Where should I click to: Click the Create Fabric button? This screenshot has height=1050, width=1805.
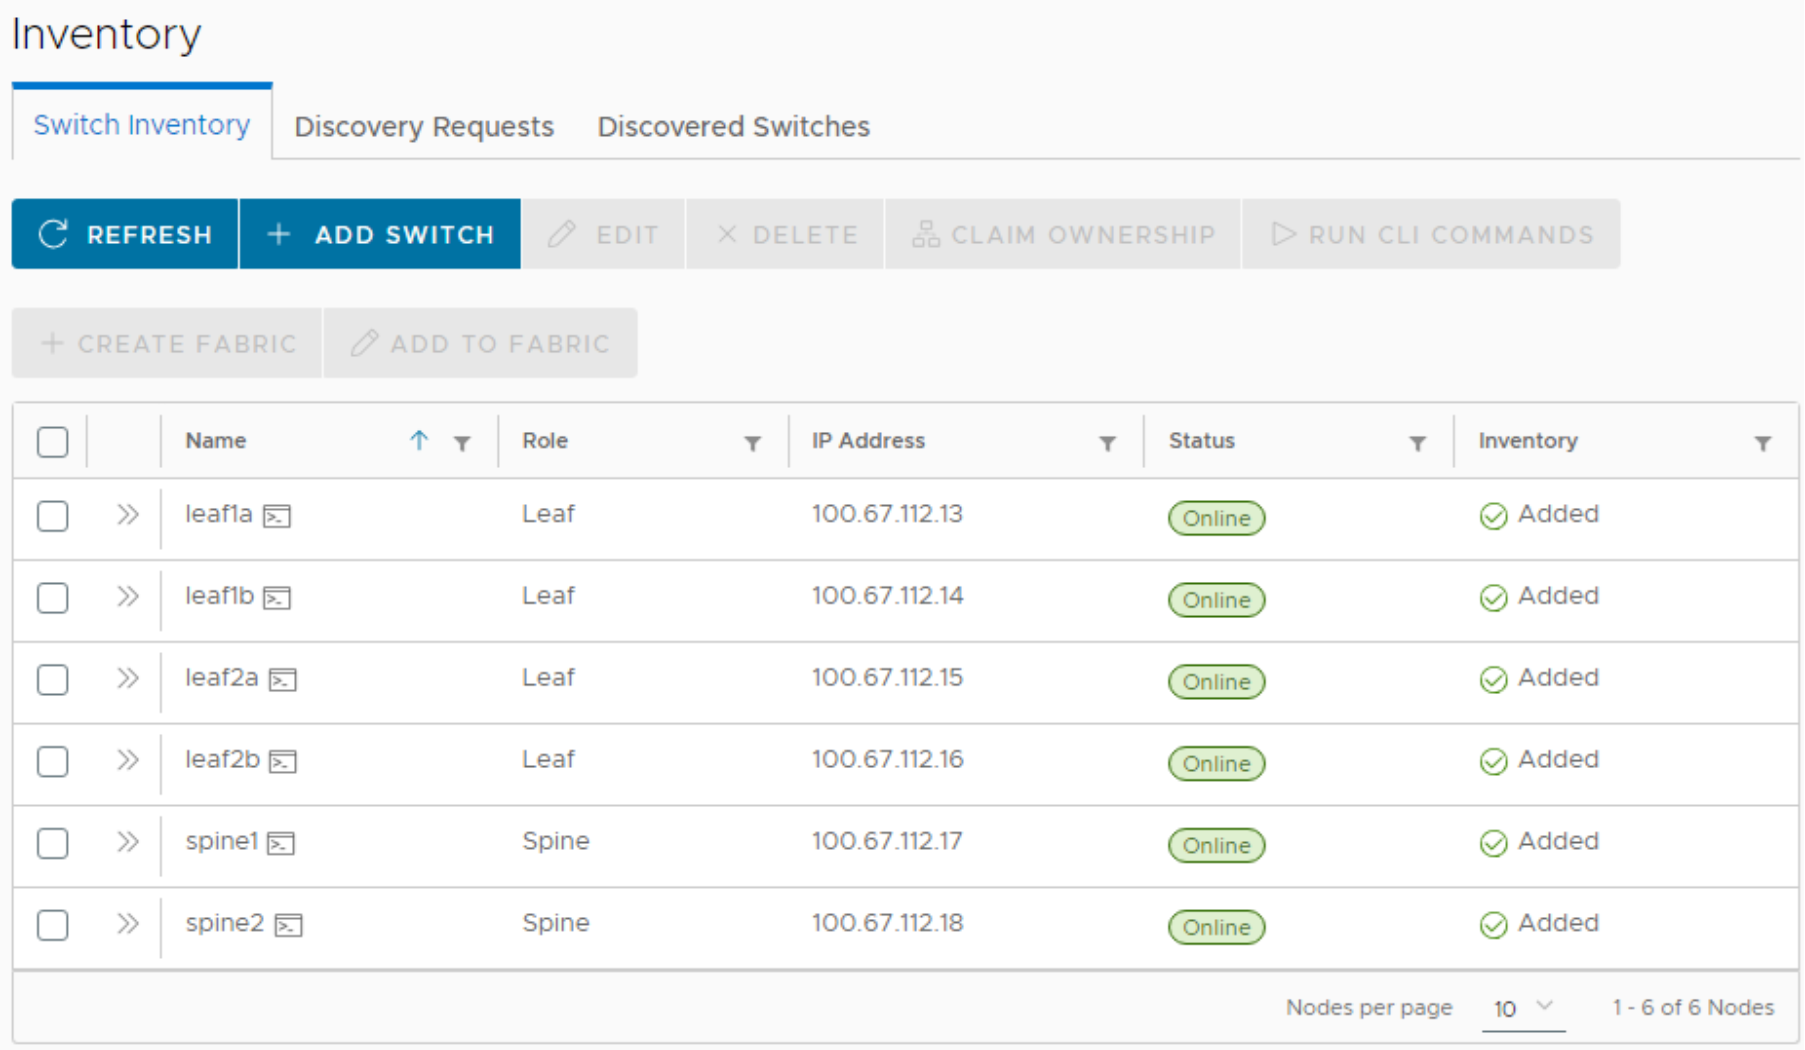coord(167,343)
